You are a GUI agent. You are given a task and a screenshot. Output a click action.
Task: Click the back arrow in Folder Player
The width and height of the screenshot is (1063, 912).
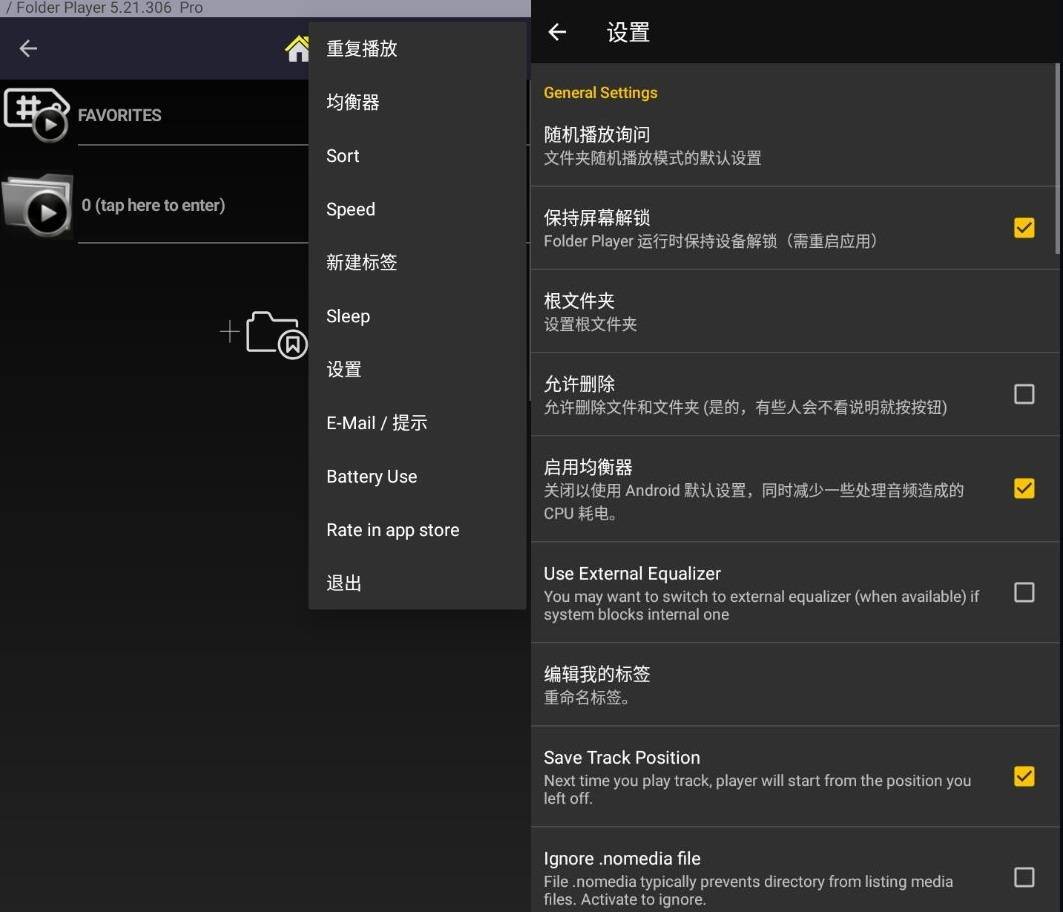click(x=28, y=48)
